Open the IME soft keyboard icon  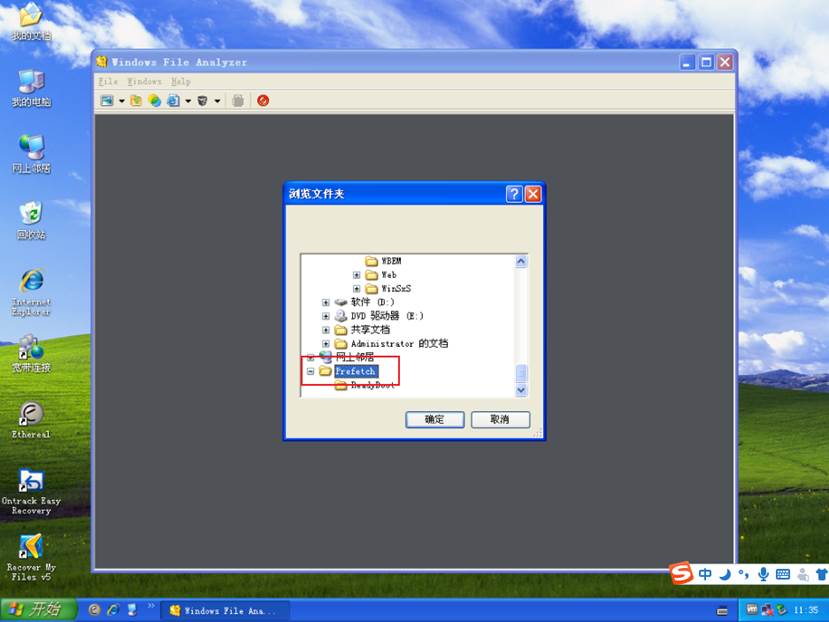tap(783, 574)
